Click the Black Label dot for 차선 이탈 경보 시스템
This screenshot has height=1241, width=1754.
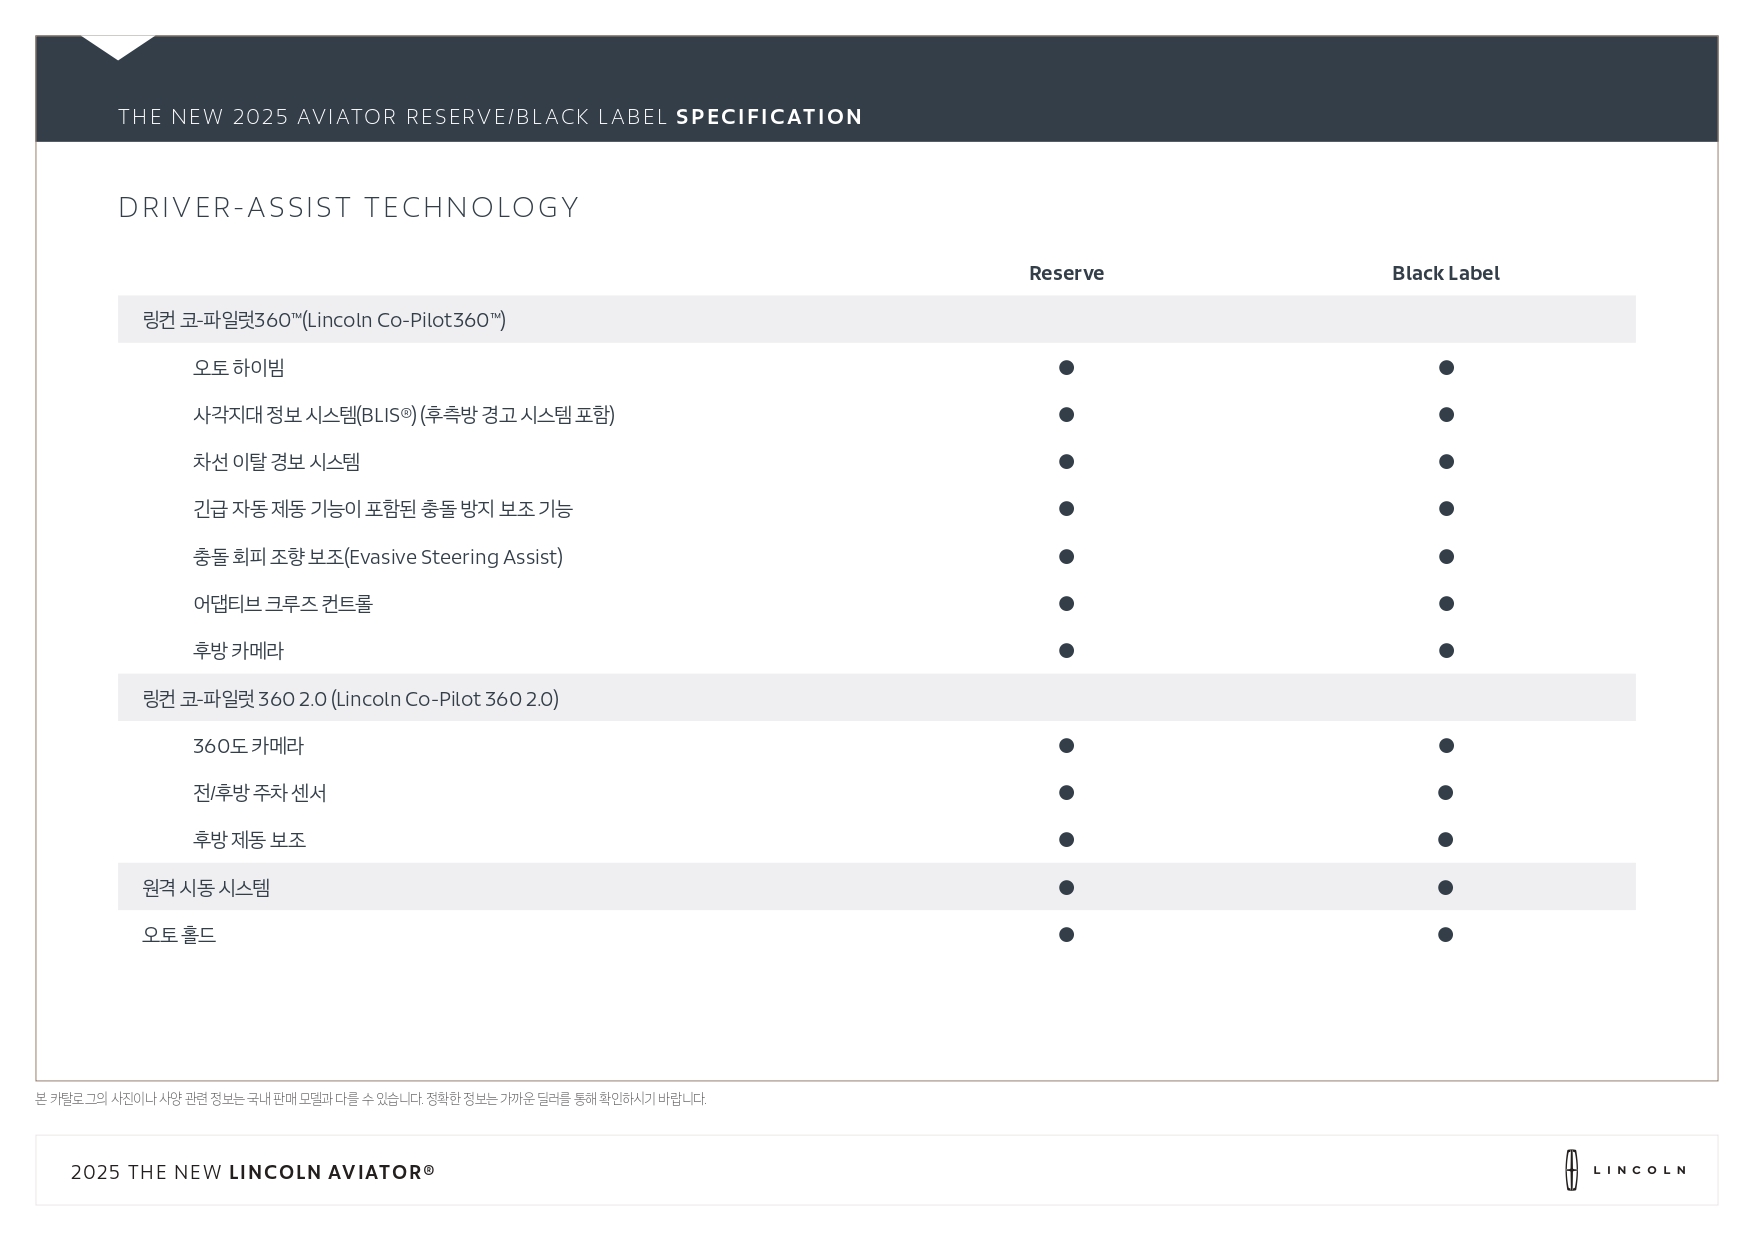point(1446,462)
